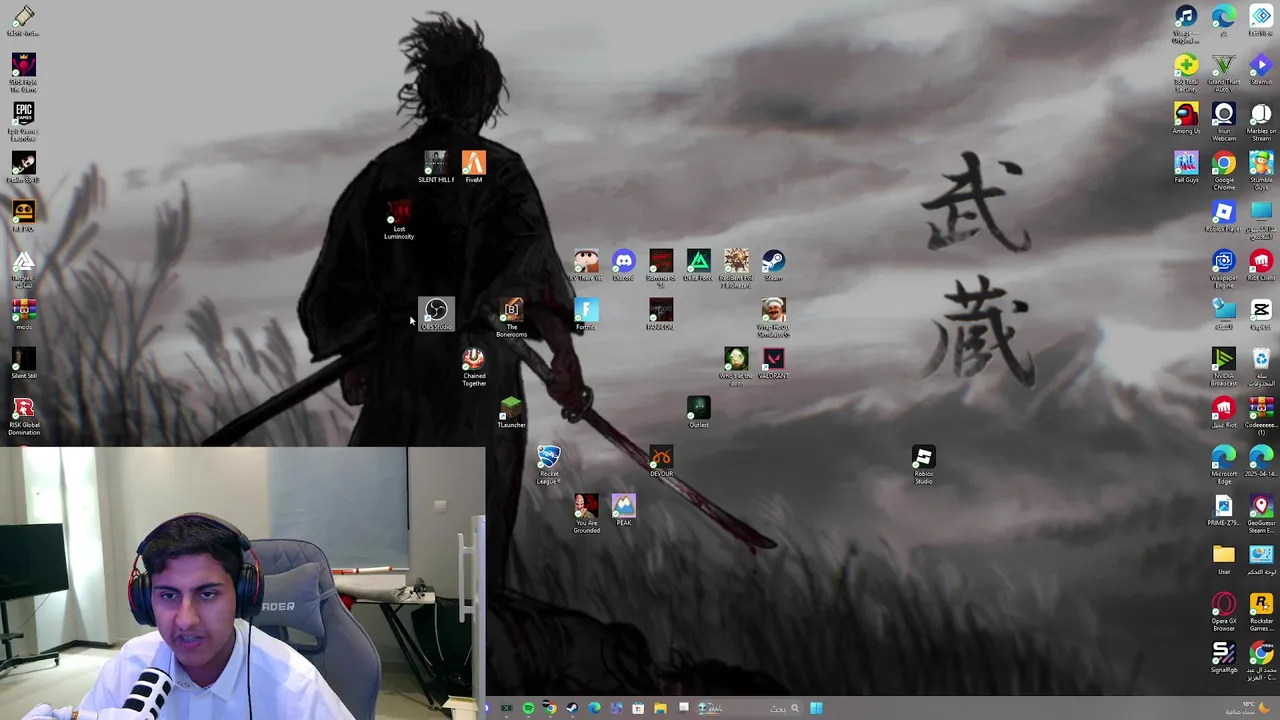This screenshot has width=1280, height=720.
Task: Open the PRIME-Z79 image file icon
Action: point(1224,510)
